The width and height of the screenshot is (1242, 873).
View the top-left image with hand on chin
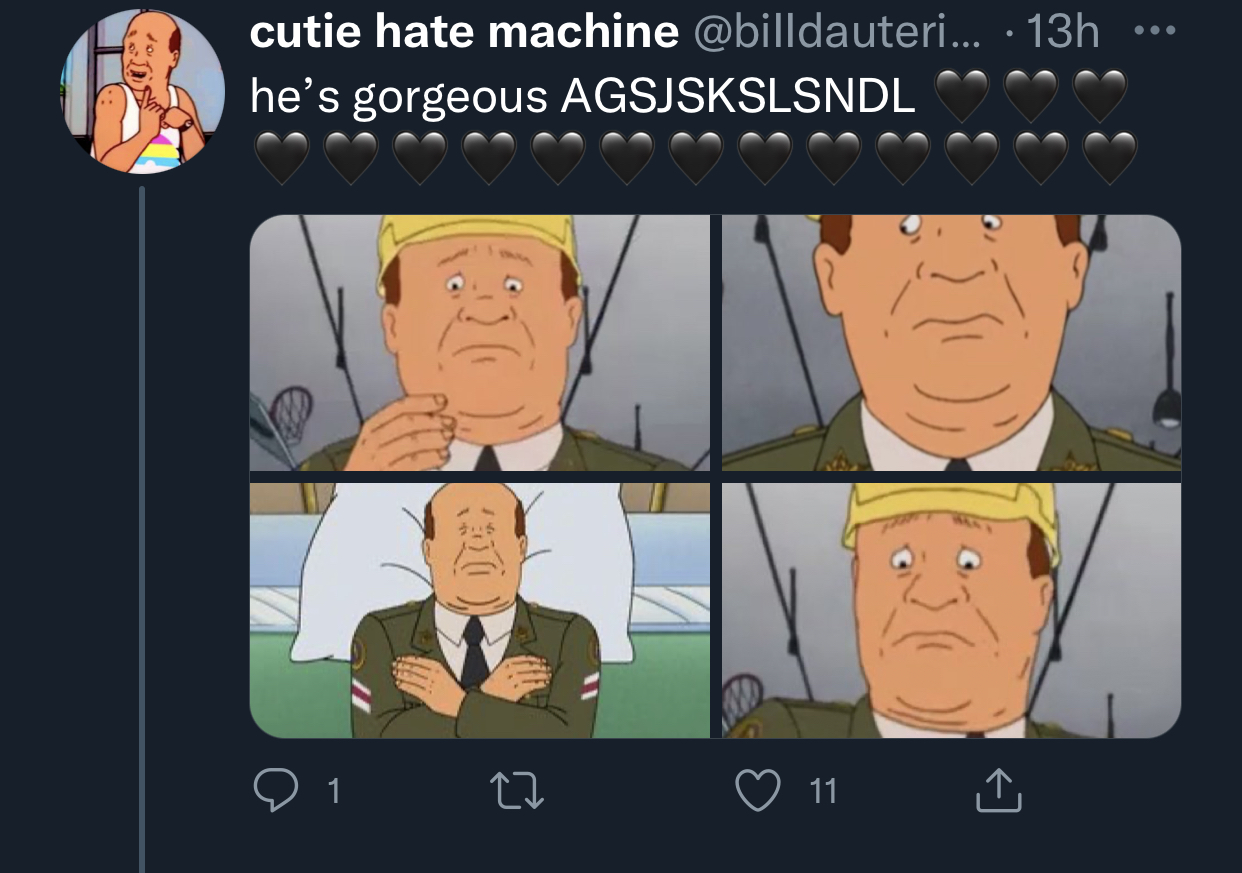click(x=480, y=343)
